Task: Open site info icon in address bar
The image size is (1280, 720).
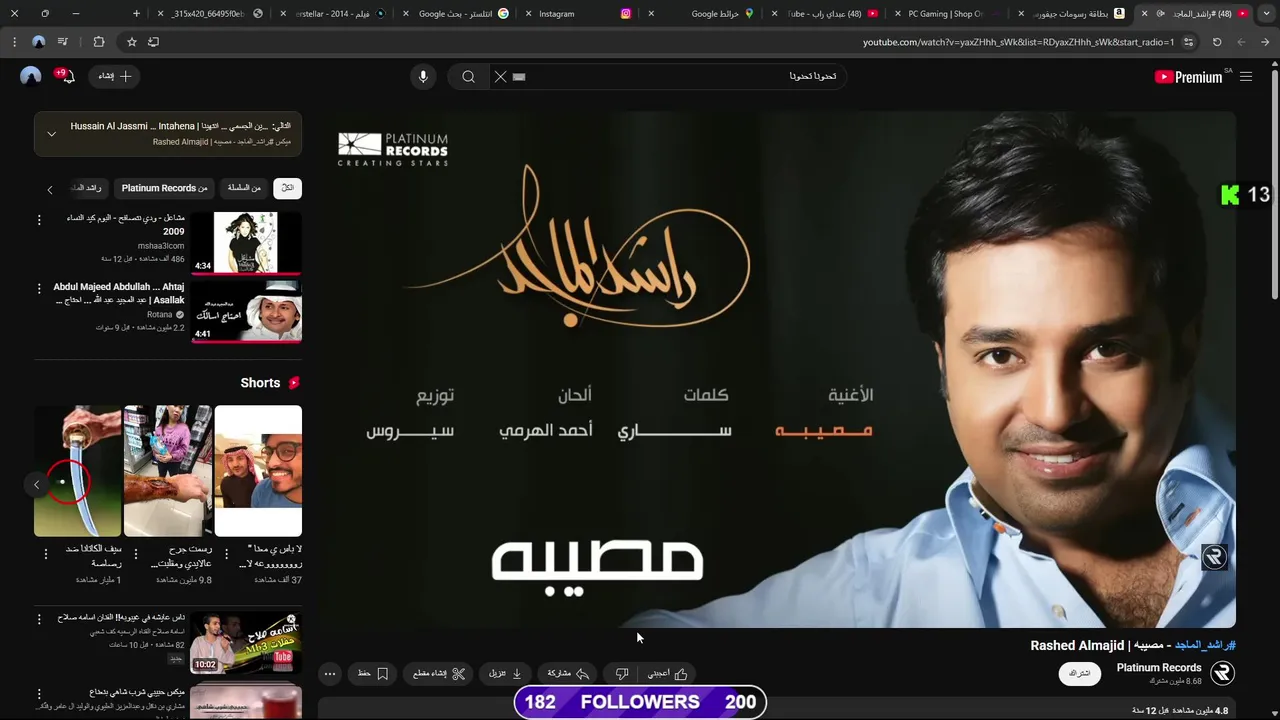Action: [1189, 42]
